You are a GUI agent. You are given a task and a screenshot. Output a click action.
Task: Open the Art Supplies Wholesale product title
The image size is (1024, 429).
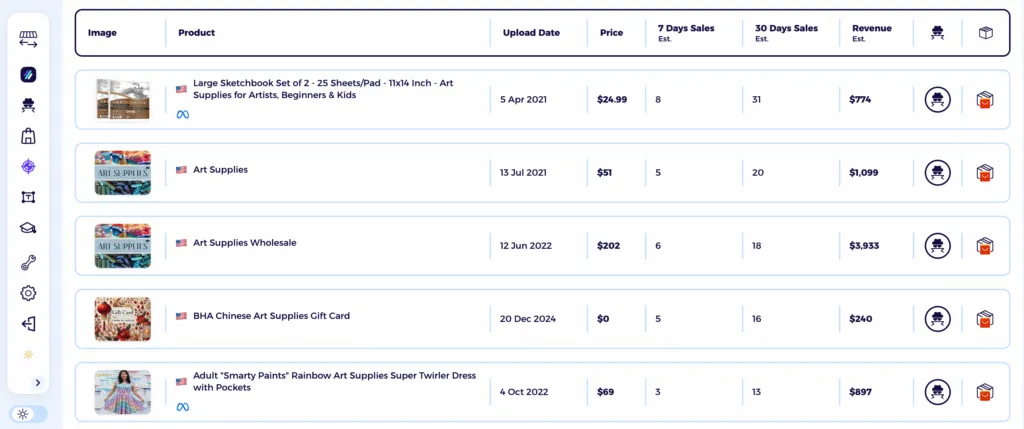click(x=244, y=243)
